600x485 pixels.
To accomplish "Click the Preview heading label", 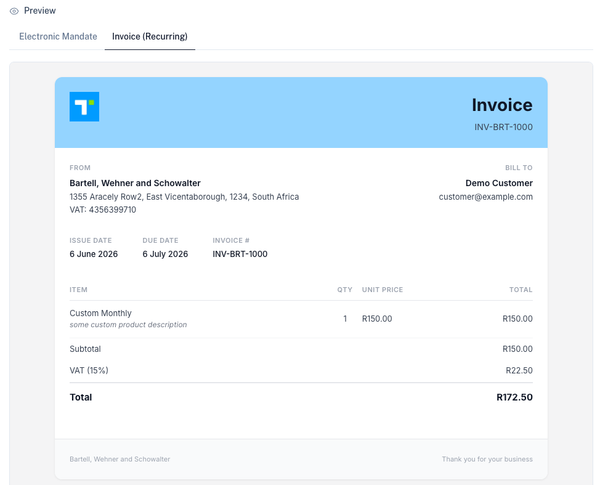I will pyautogui.click(x=40, y=11).
